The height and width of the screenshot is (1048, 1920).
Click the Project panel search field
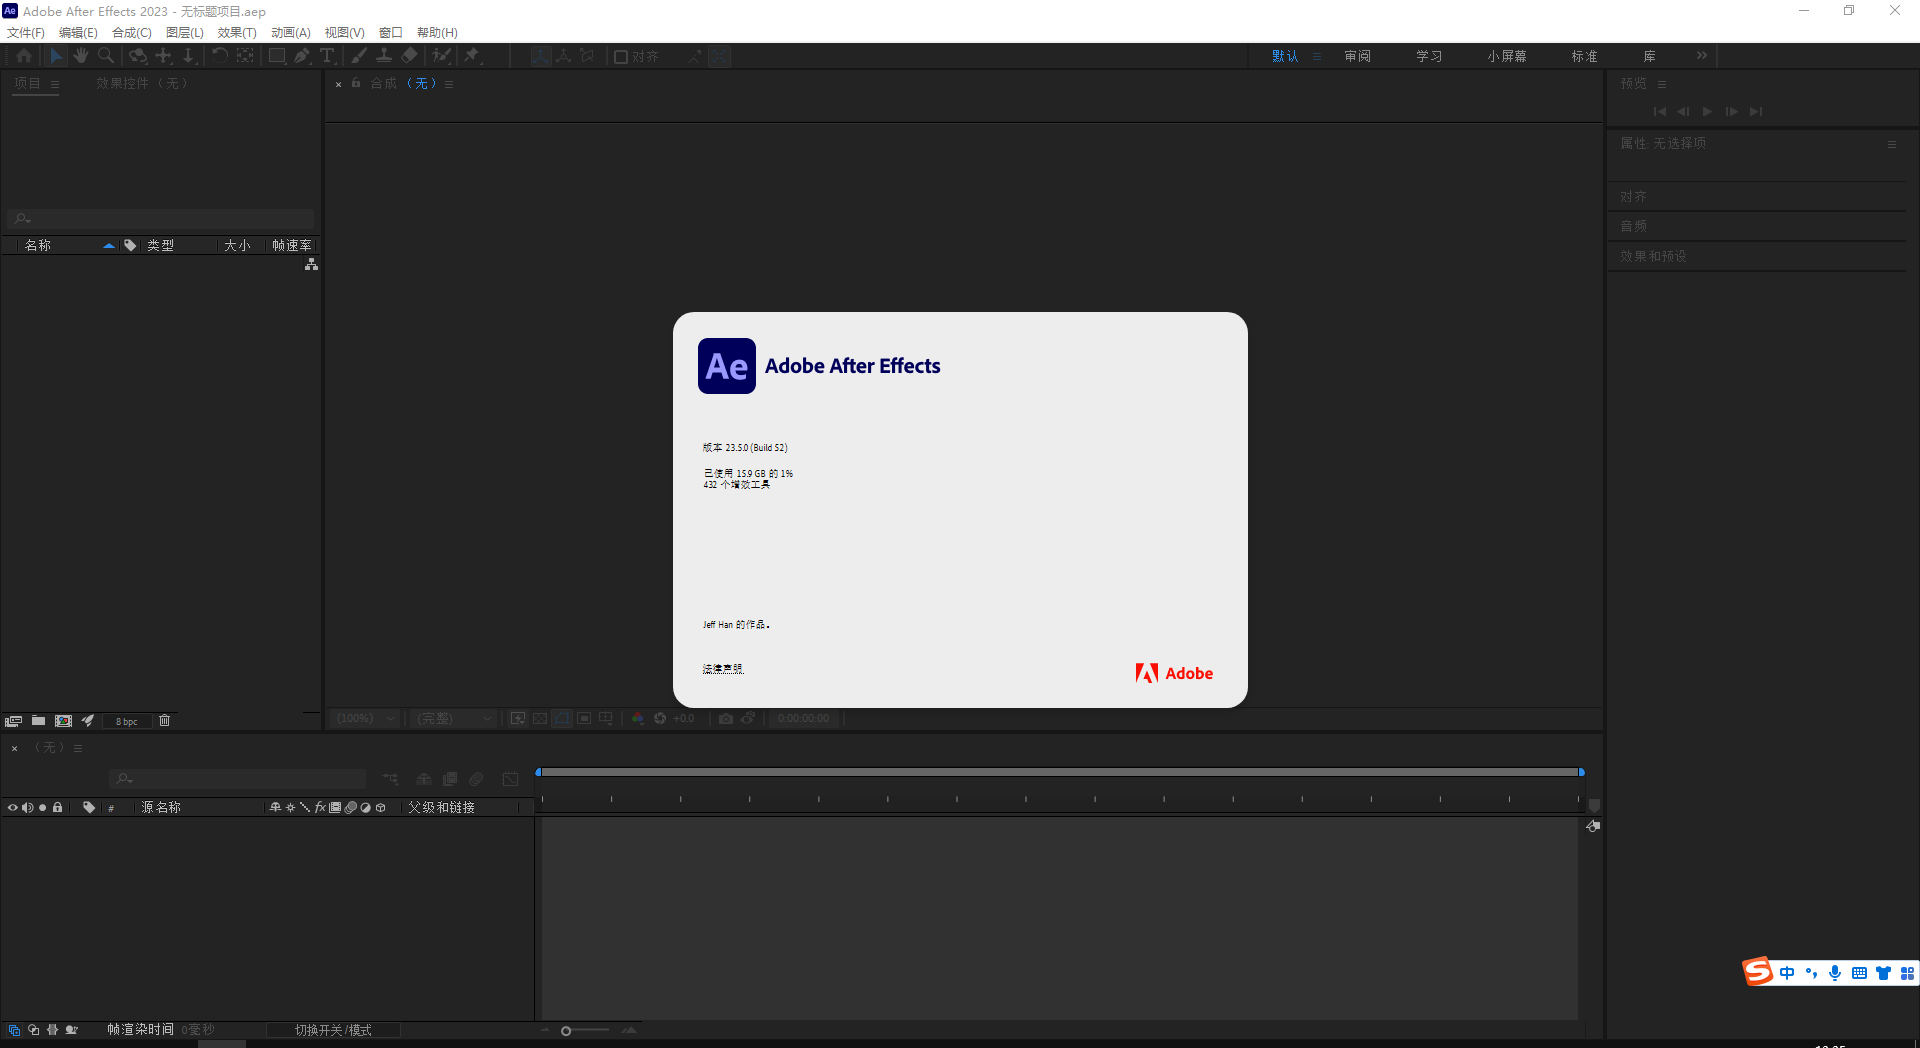click(x=160, y=218)
